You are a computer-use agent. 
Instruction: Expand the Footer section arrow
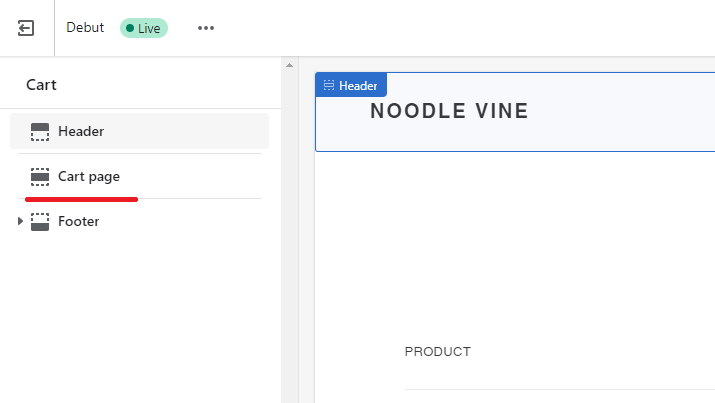(20, 221)
